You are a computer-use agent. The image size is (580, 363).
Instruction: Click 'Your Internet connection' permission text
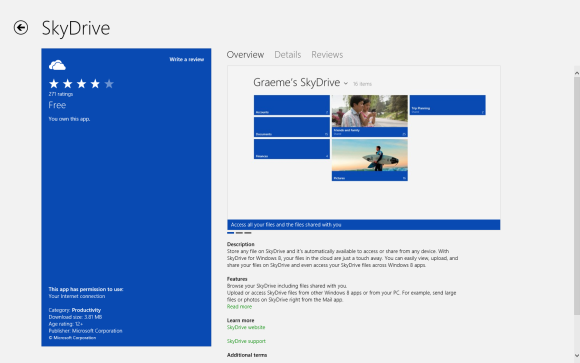[x=77, y=296]
